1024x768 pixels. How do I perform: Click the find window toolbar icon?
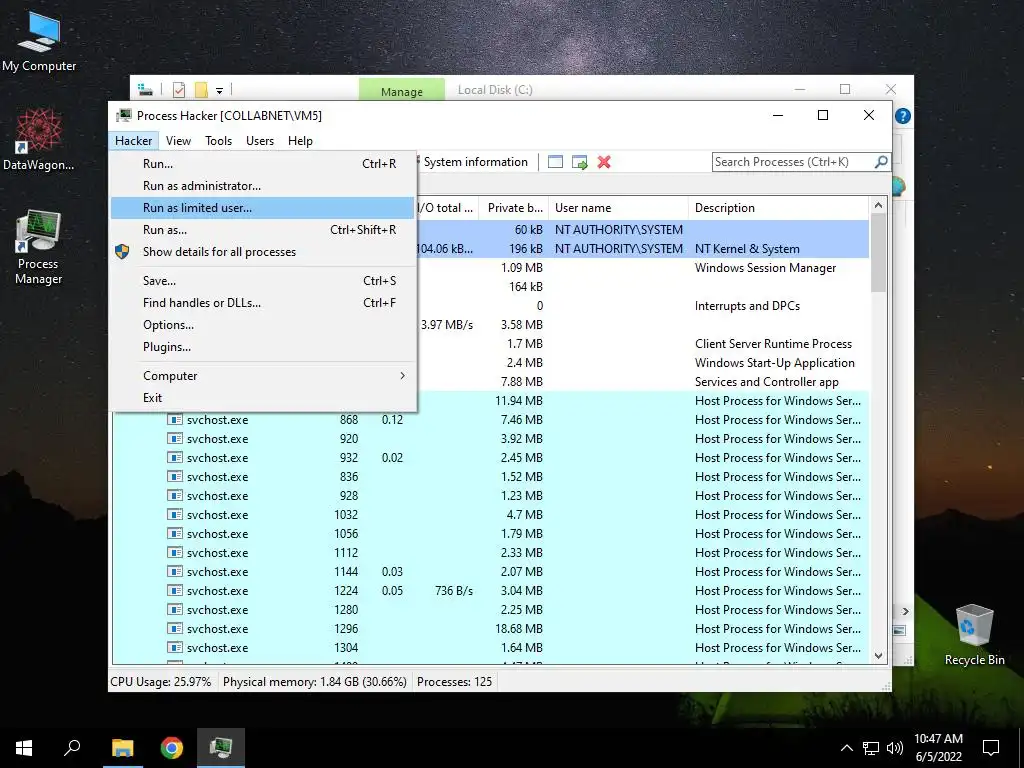pyautogui.click(x=555, y=162)
